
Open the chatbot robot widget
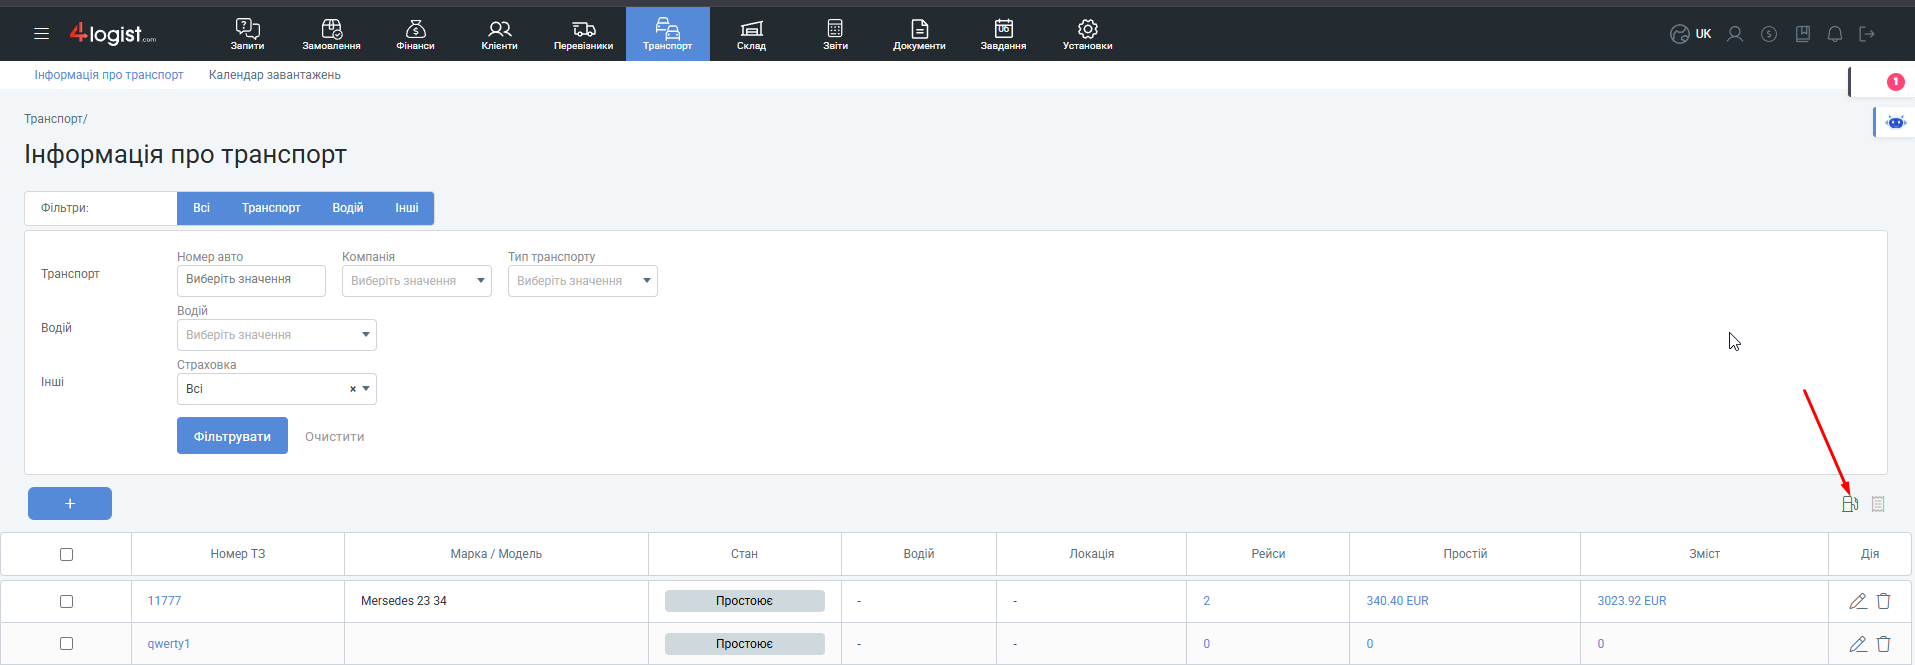tap(1895, 122)
